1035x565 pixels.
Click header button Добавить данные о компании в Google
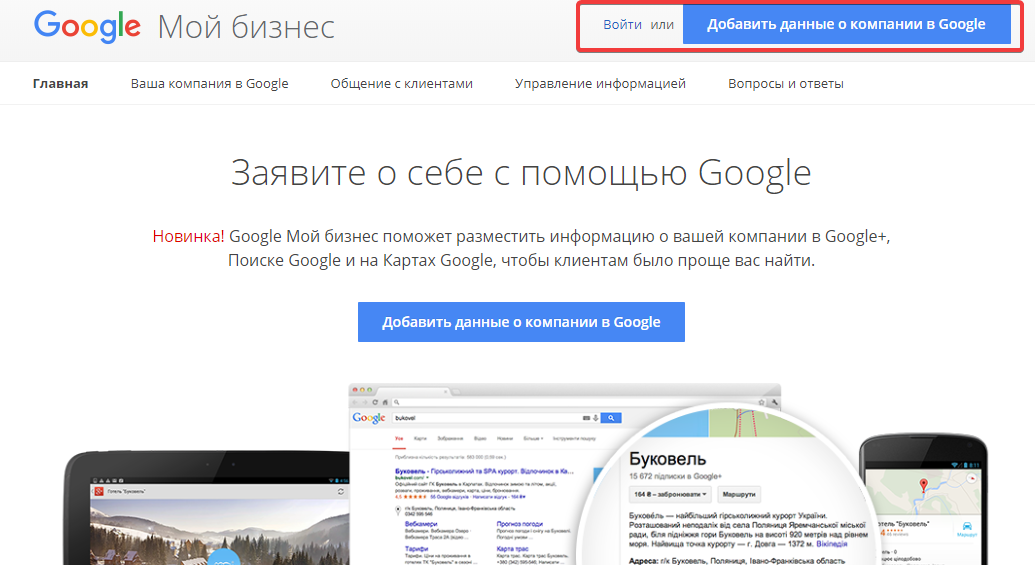[x=846, y=24]
